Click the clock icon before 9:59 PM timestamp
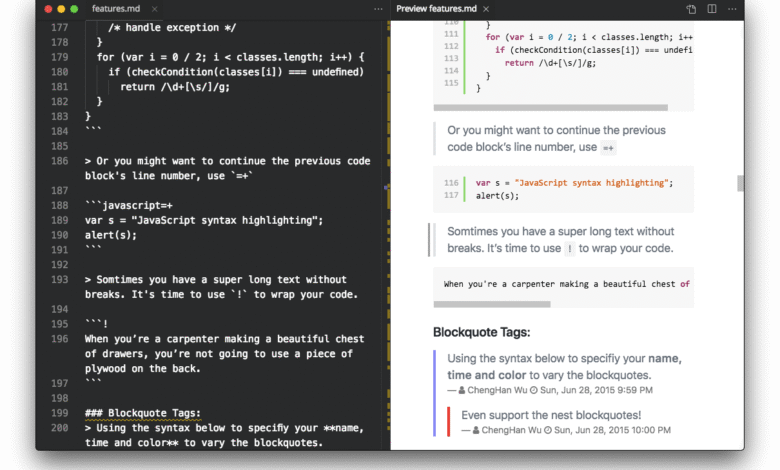The image size is (780, 470). (534, 390)
